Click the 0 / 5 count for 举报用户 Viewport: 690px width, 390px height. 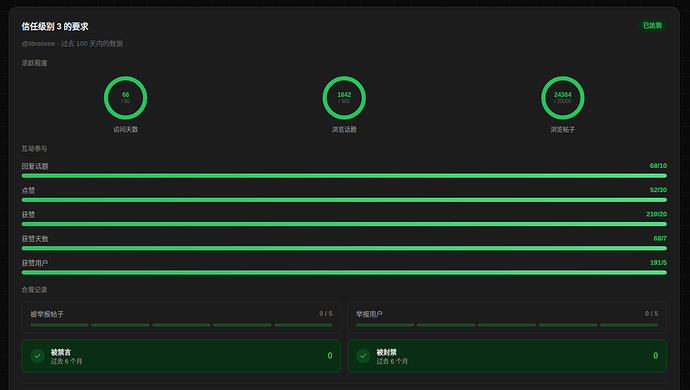(x=651, y=313)
